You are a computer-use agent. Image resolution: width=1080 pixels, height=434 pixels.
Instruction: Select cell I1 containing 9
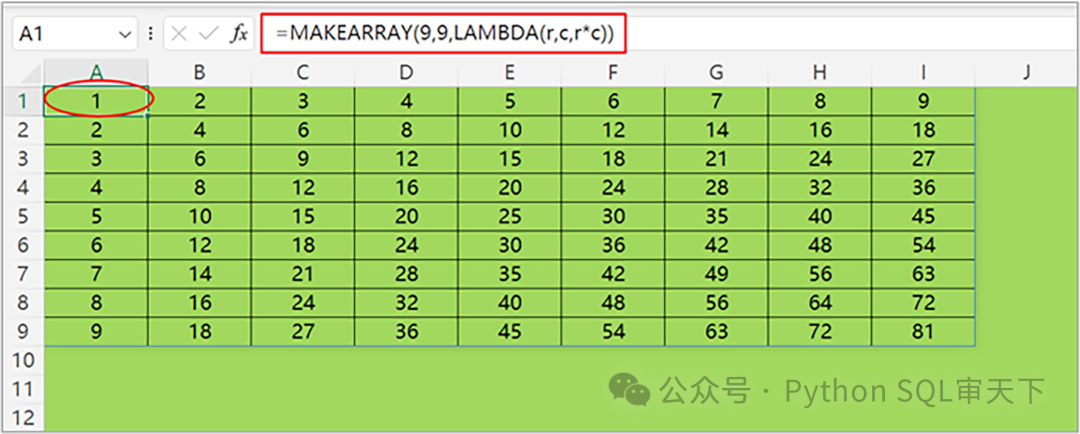tap(923, 100)
